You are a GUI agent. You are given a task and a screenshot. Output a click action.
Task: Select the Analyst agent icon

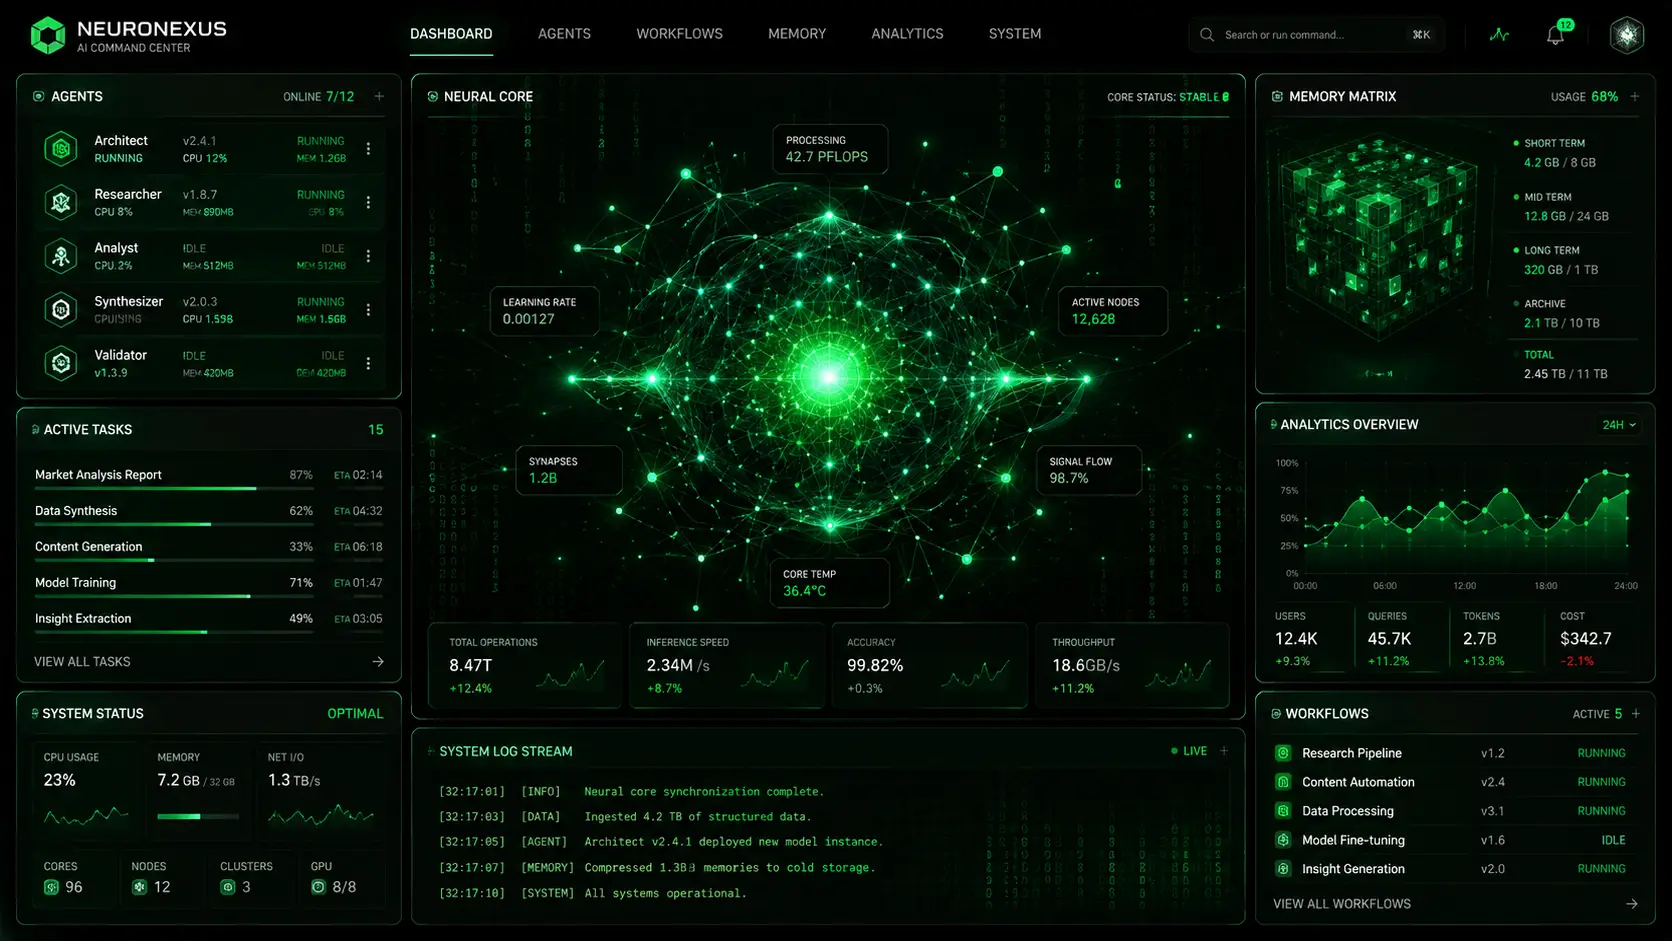point(61,256)
